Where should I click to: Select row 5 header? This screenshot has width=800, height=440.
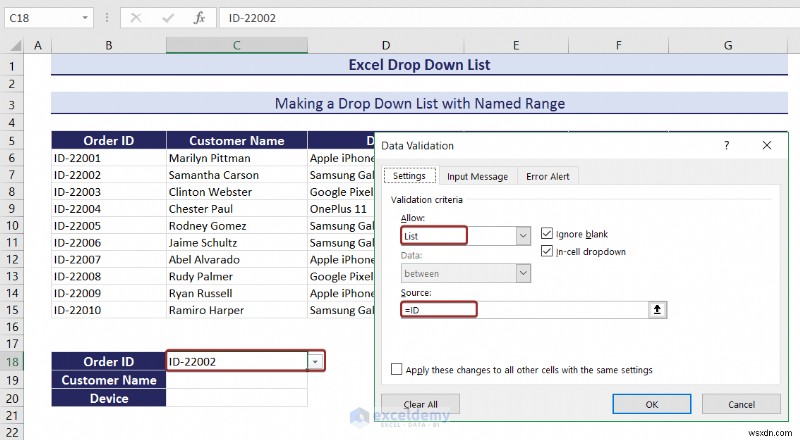point(12,140)
